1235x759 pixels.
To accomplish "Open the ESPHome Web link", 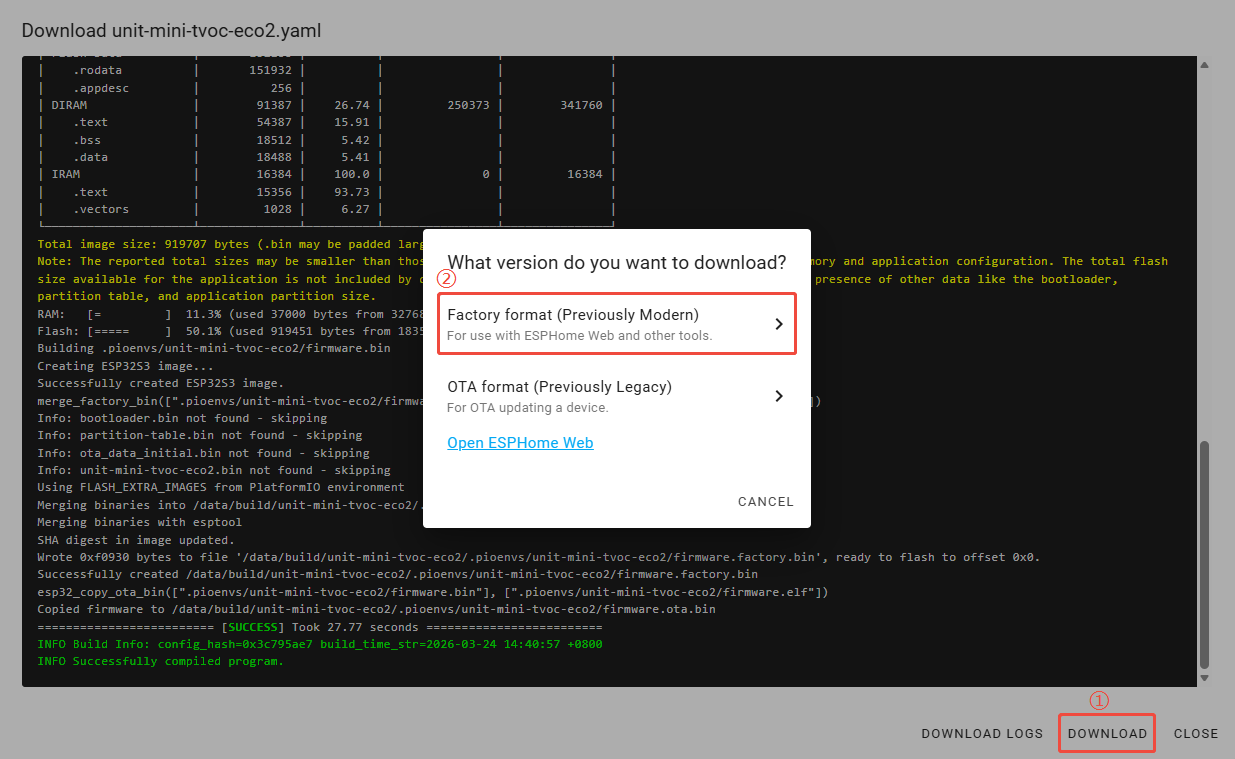I will 520,443.
